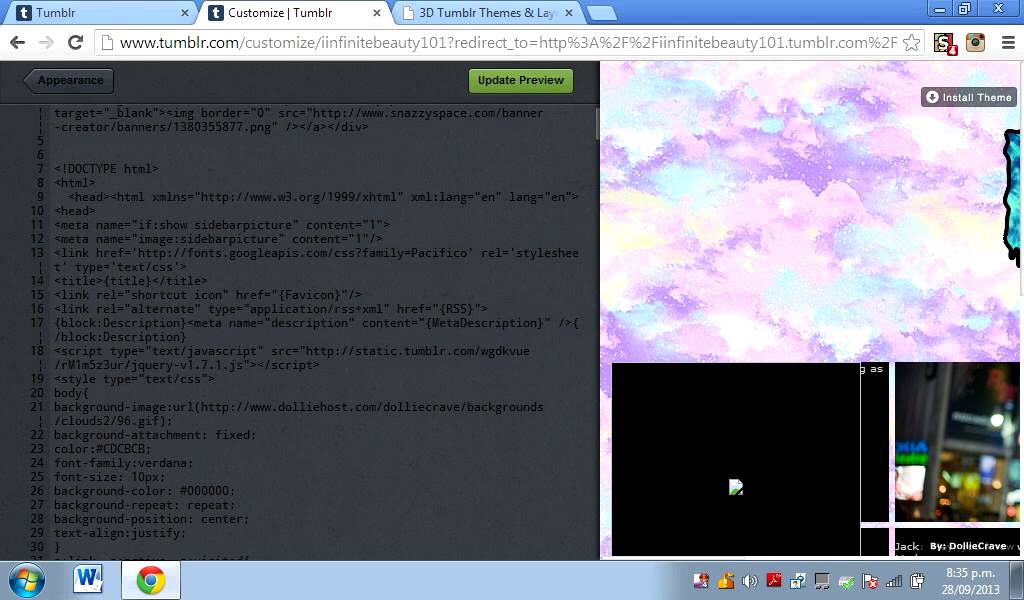The width and height of the screenshot is (1024, 600).
Task: Open the printer with green check tray icon
Action: pyautogui.click(x=846, y=581)
